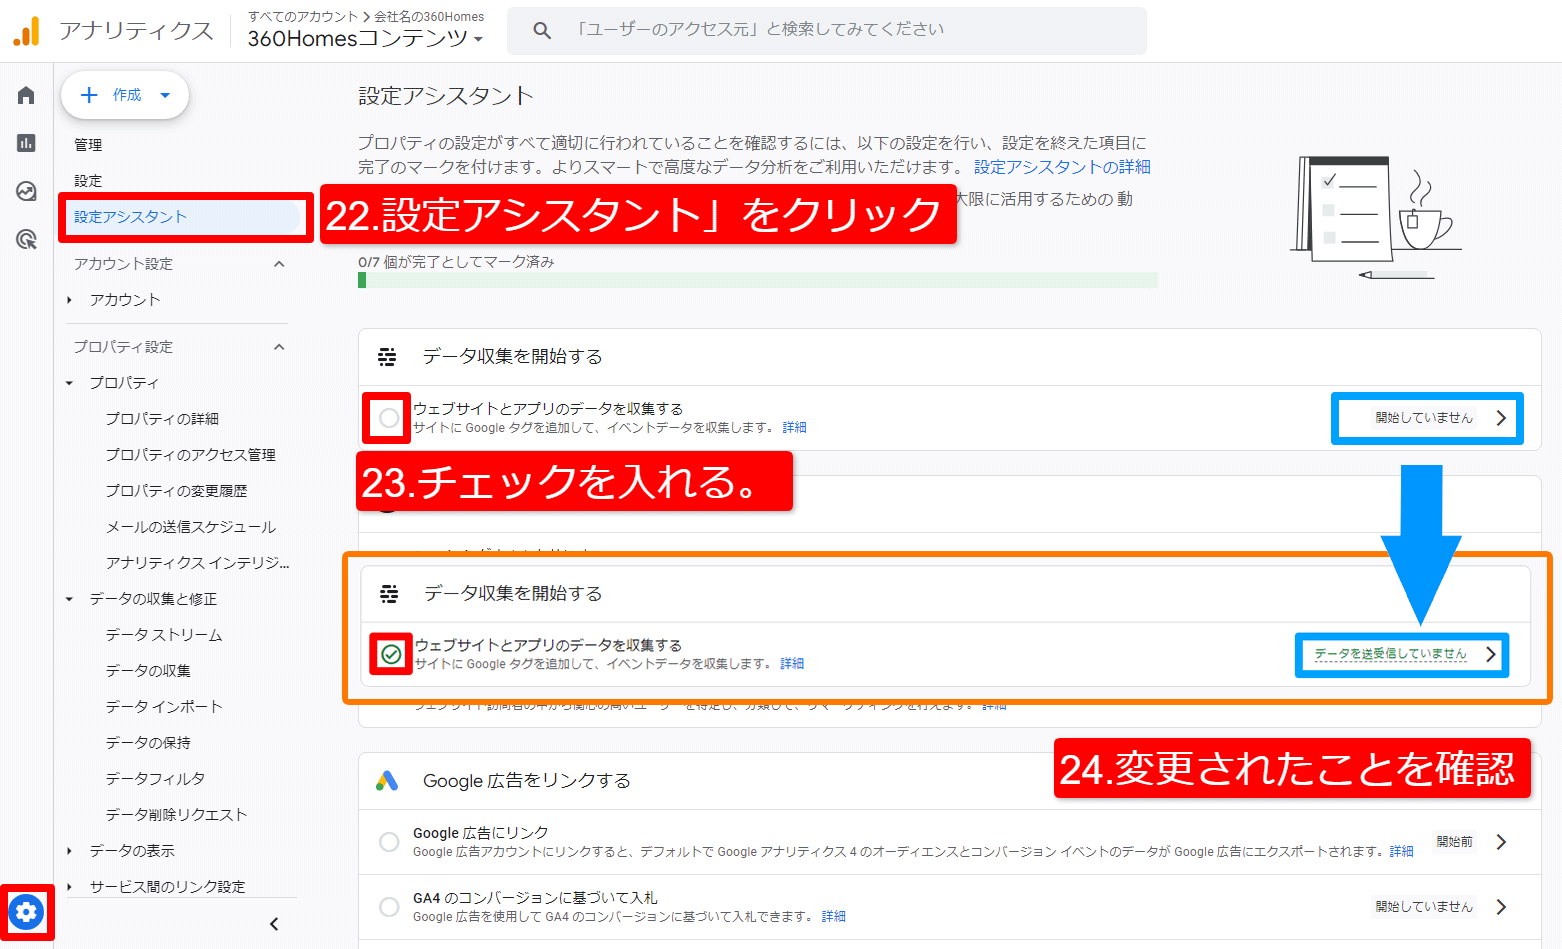Screen dimensions: 1562x949
Task: Mark data collection item as complete
Action: 389,418
